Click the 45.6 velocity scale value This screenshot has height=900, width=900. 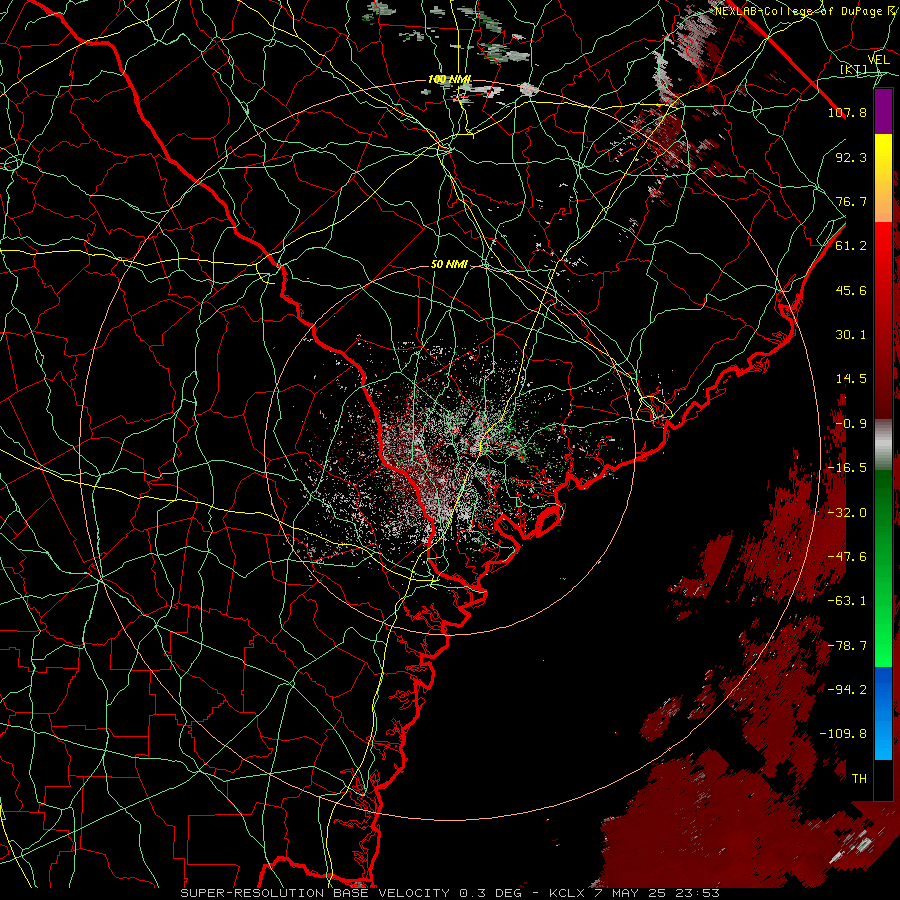851,290
